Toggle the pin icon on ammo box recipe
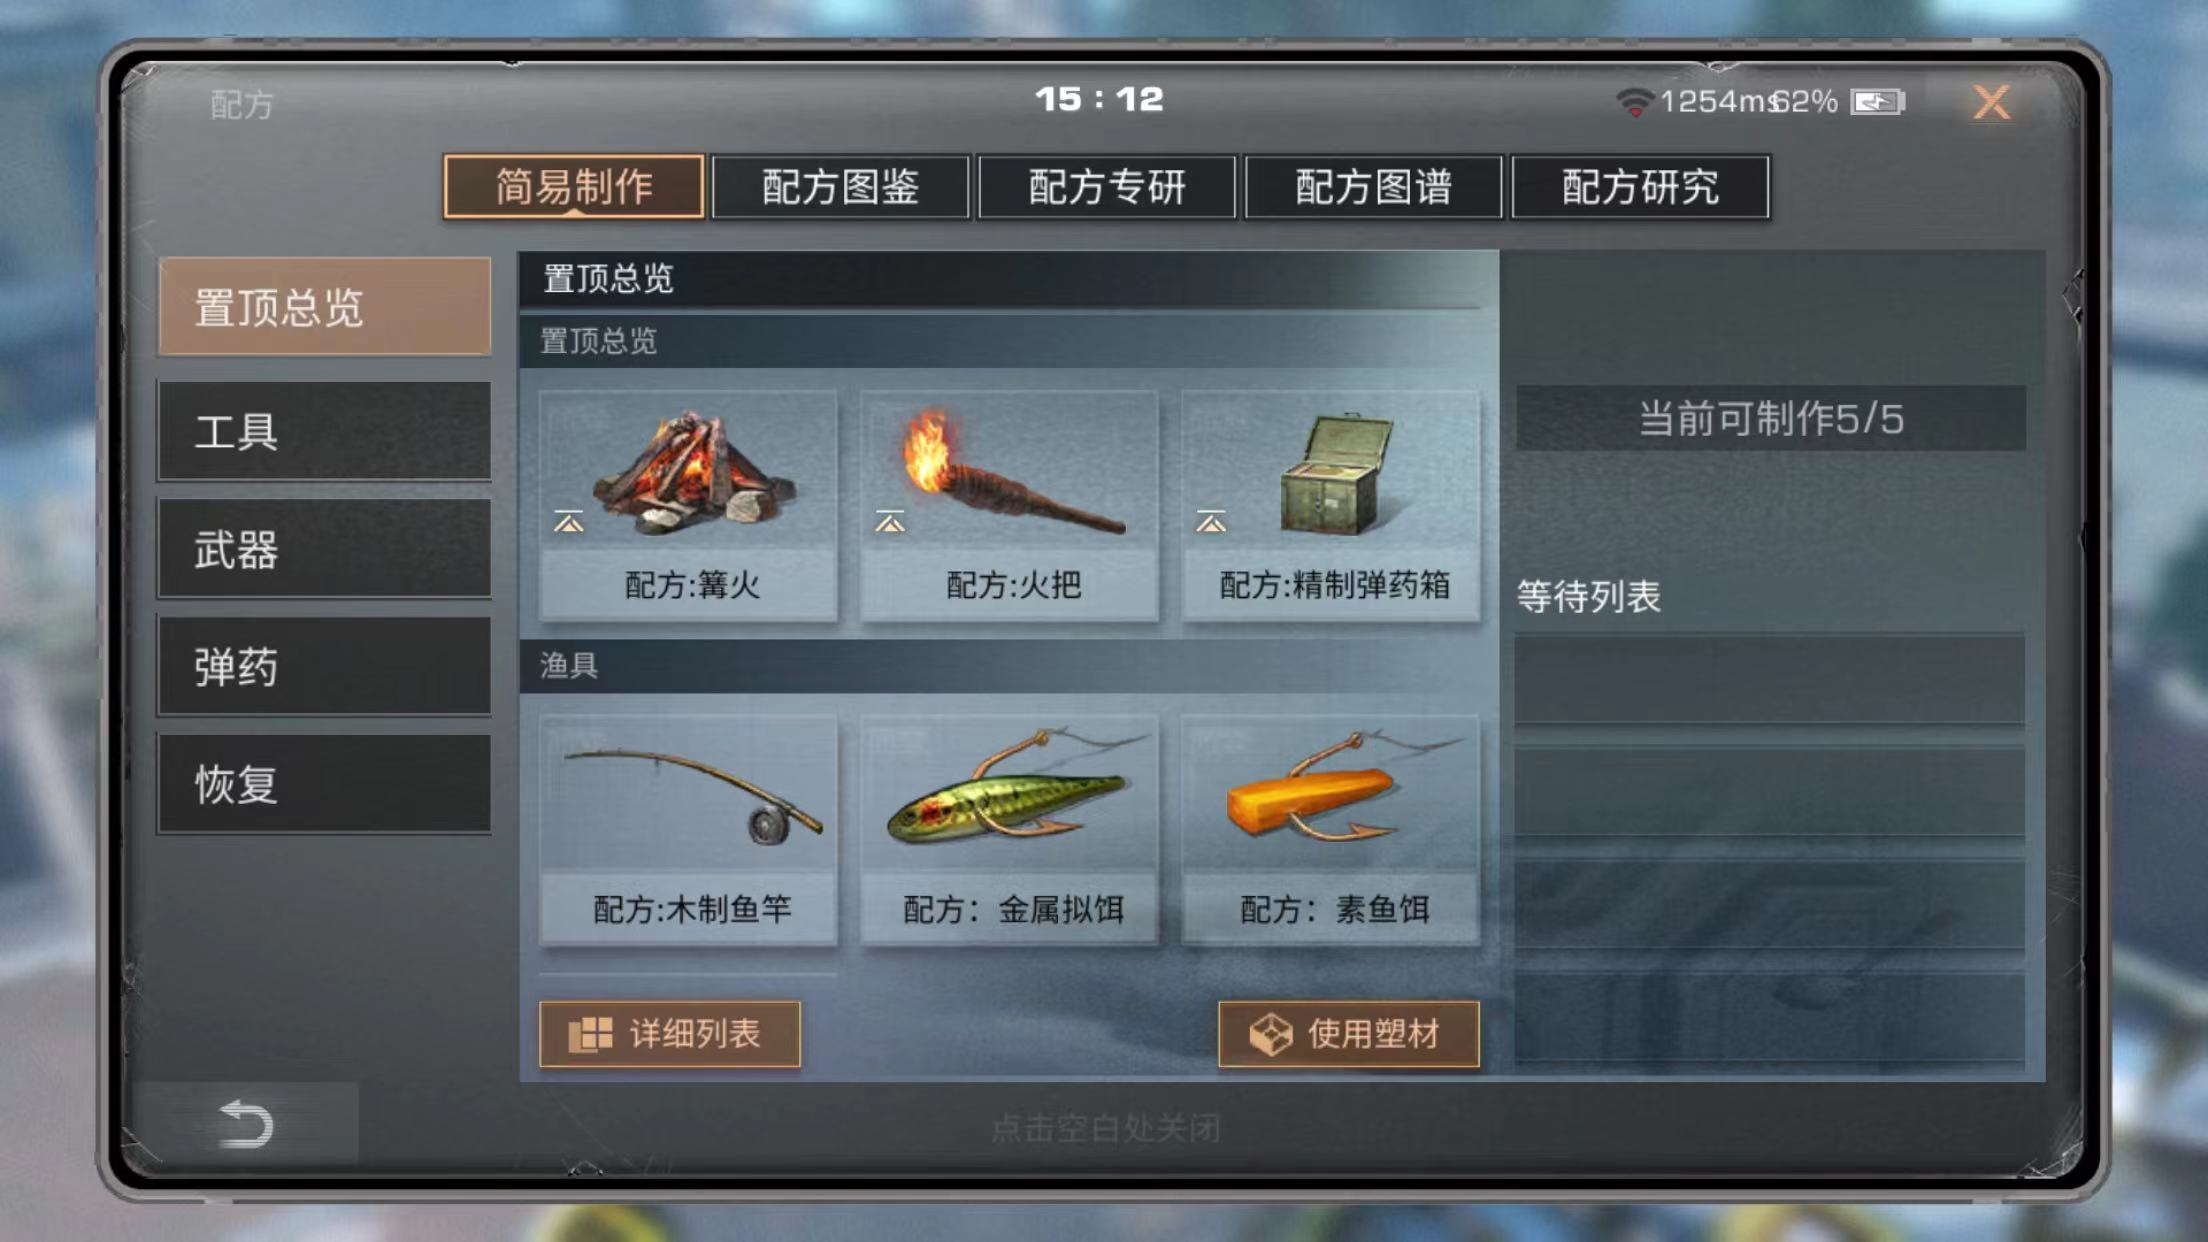This screenshot has height=1242, width=2208. (1211, 521)
